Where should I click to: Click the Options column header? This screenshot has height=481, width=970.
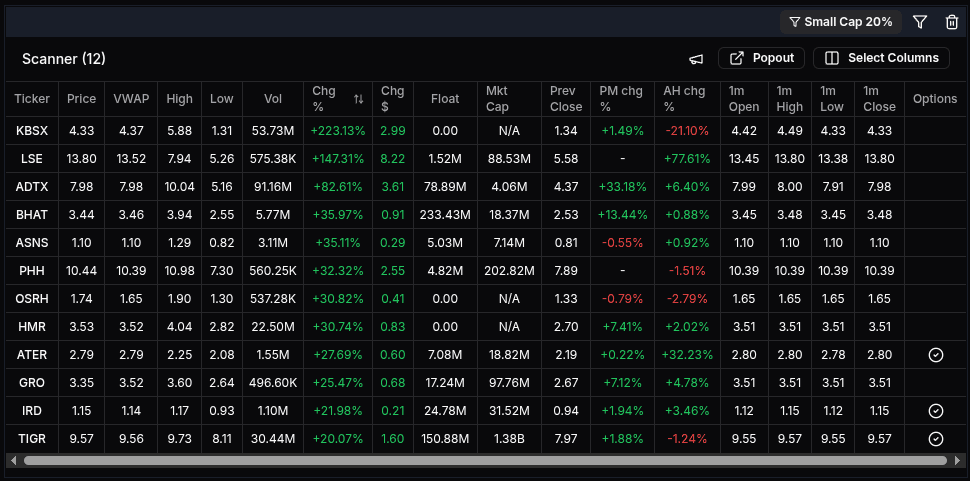[935, 99]
